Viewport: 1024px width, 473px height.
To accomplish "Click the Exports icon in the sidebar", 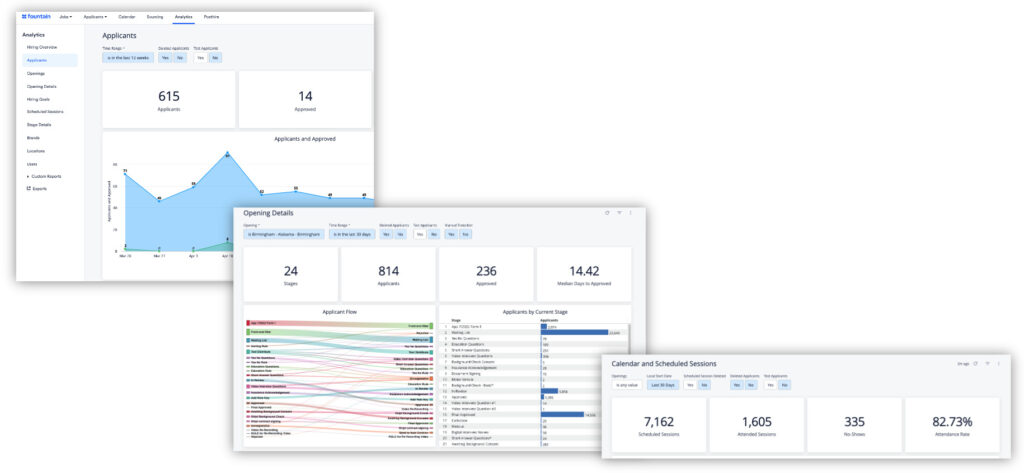I will point(29,188).
